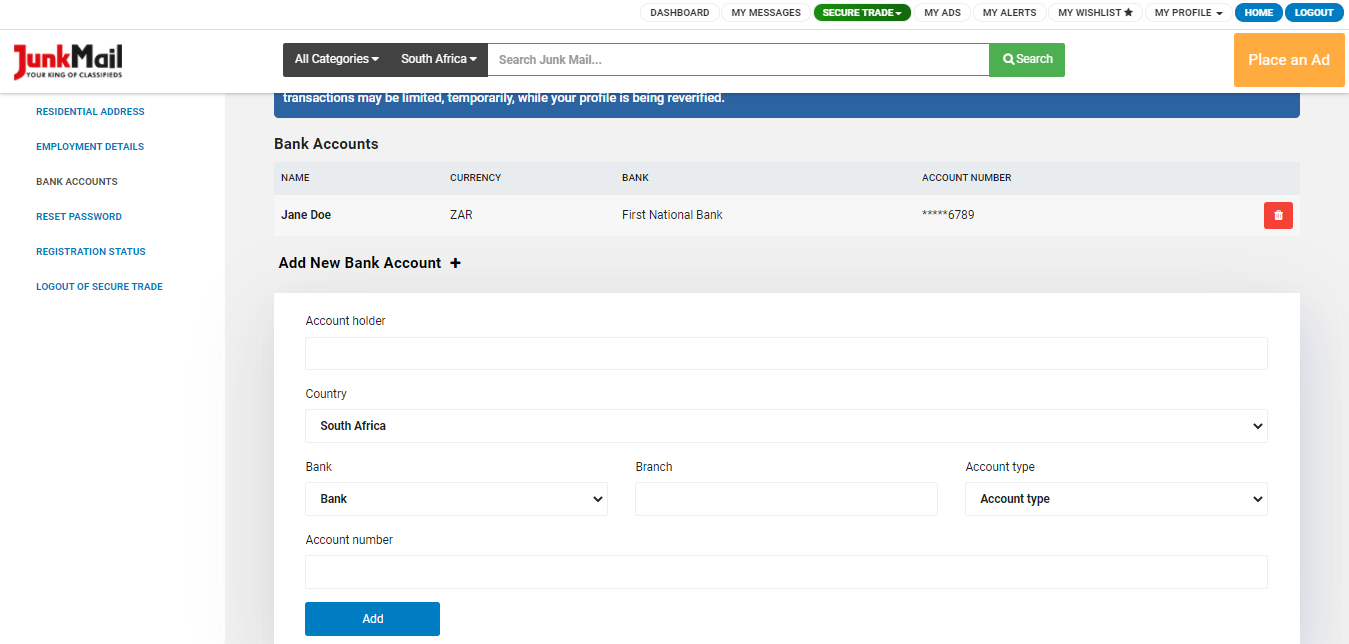The image size is (1349, 644).
Task: Click the plus icon beside Add New Bank Account
Action: (x=456, y=262)
